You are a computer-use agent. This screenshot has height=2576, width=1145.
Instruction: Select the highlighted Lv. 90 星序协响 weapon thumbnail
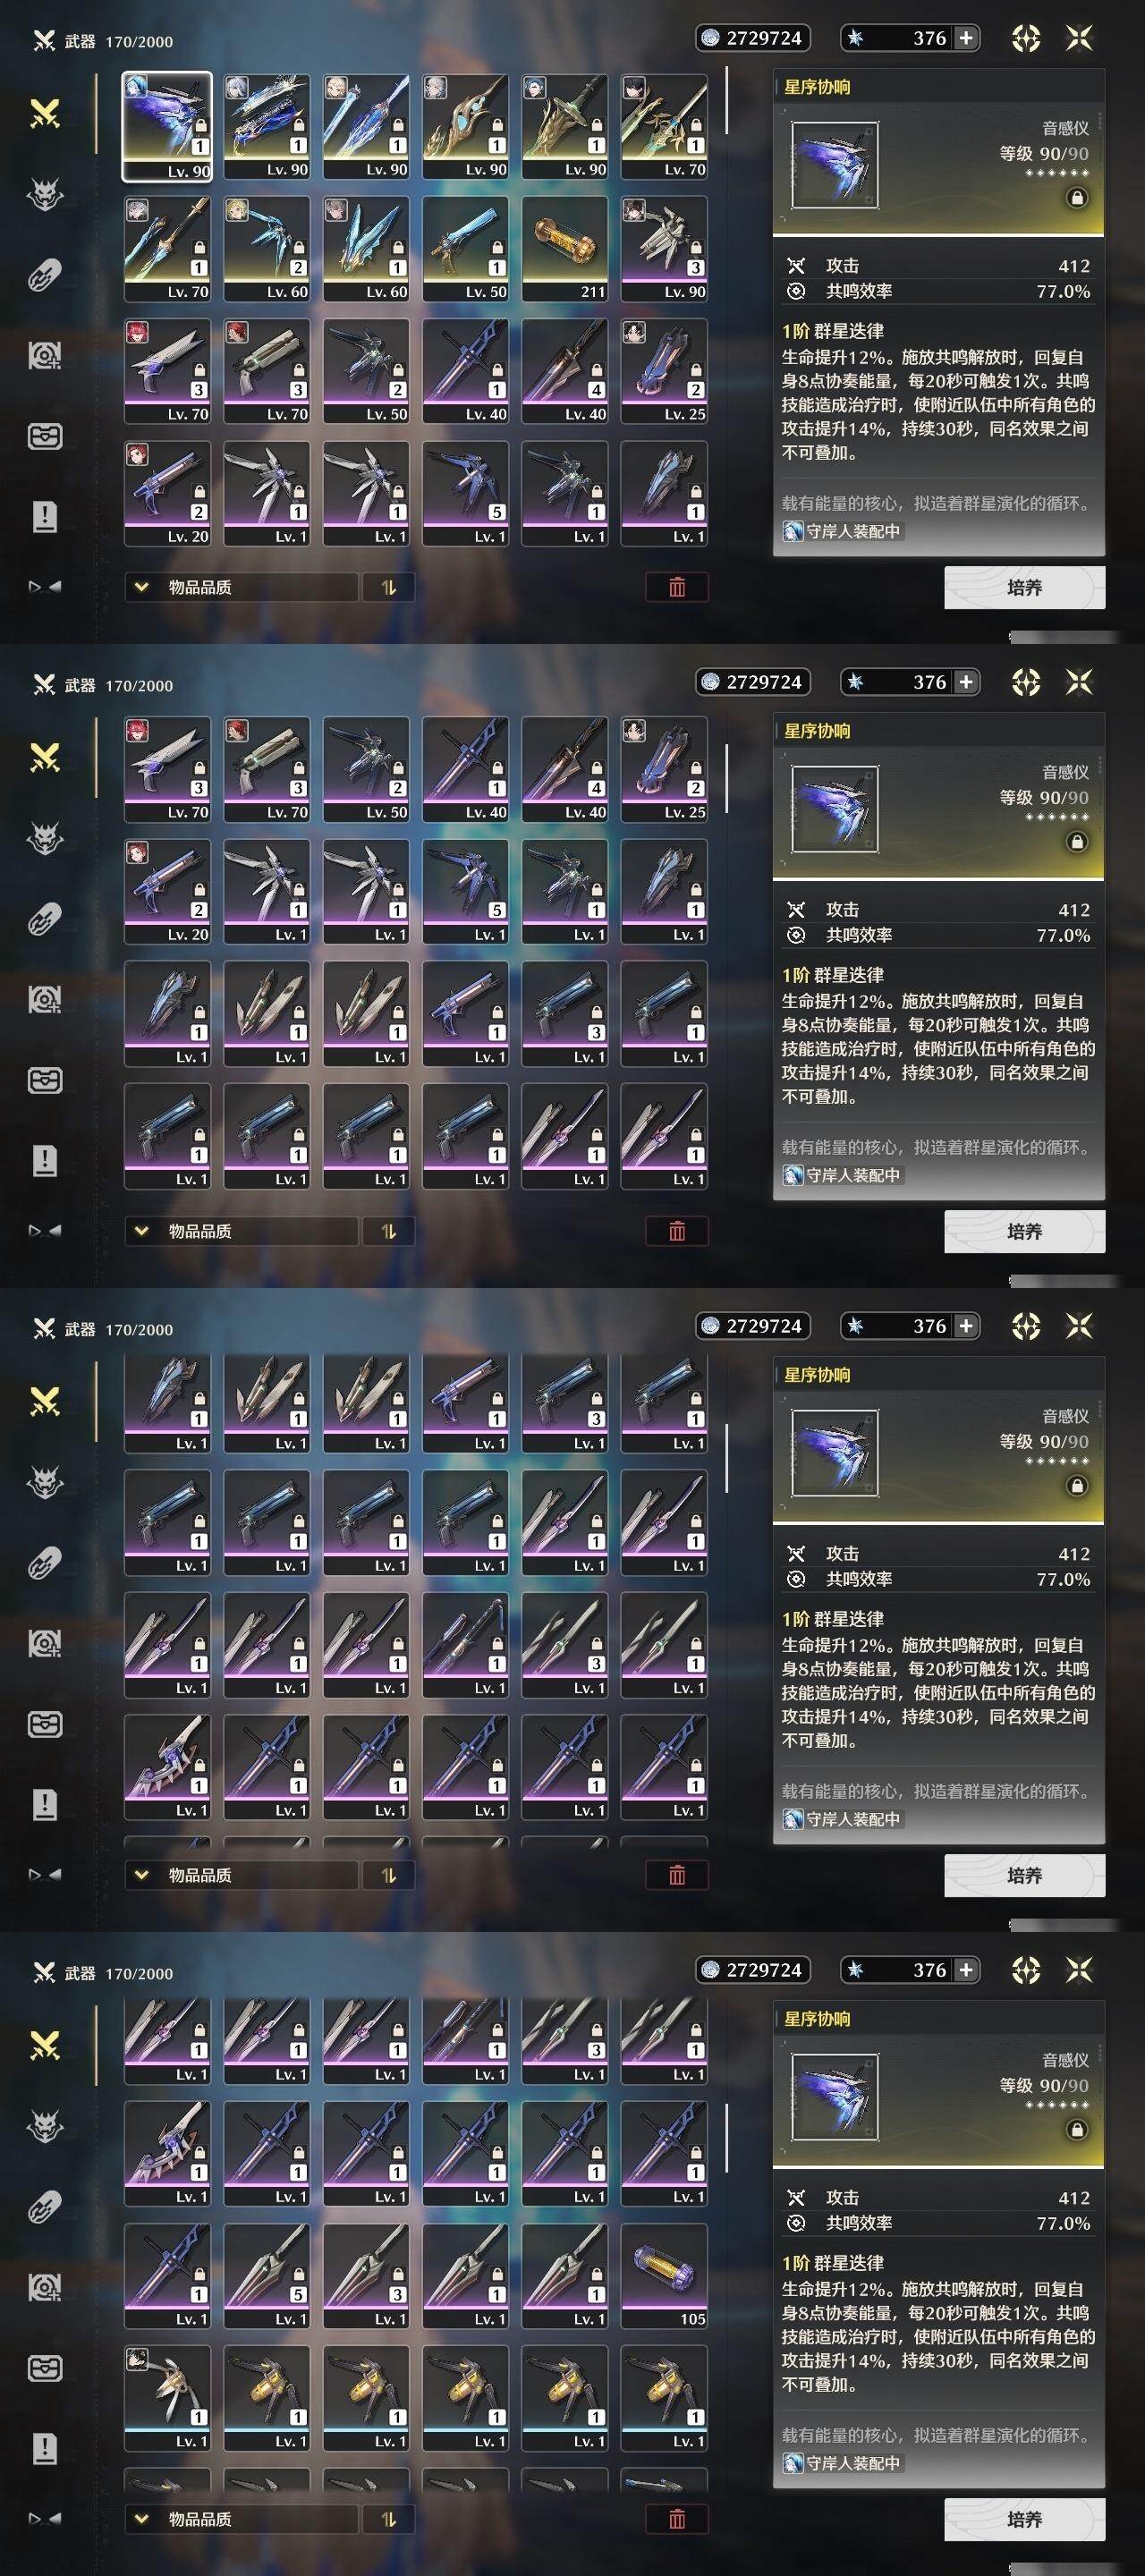[x=167, y=126]
